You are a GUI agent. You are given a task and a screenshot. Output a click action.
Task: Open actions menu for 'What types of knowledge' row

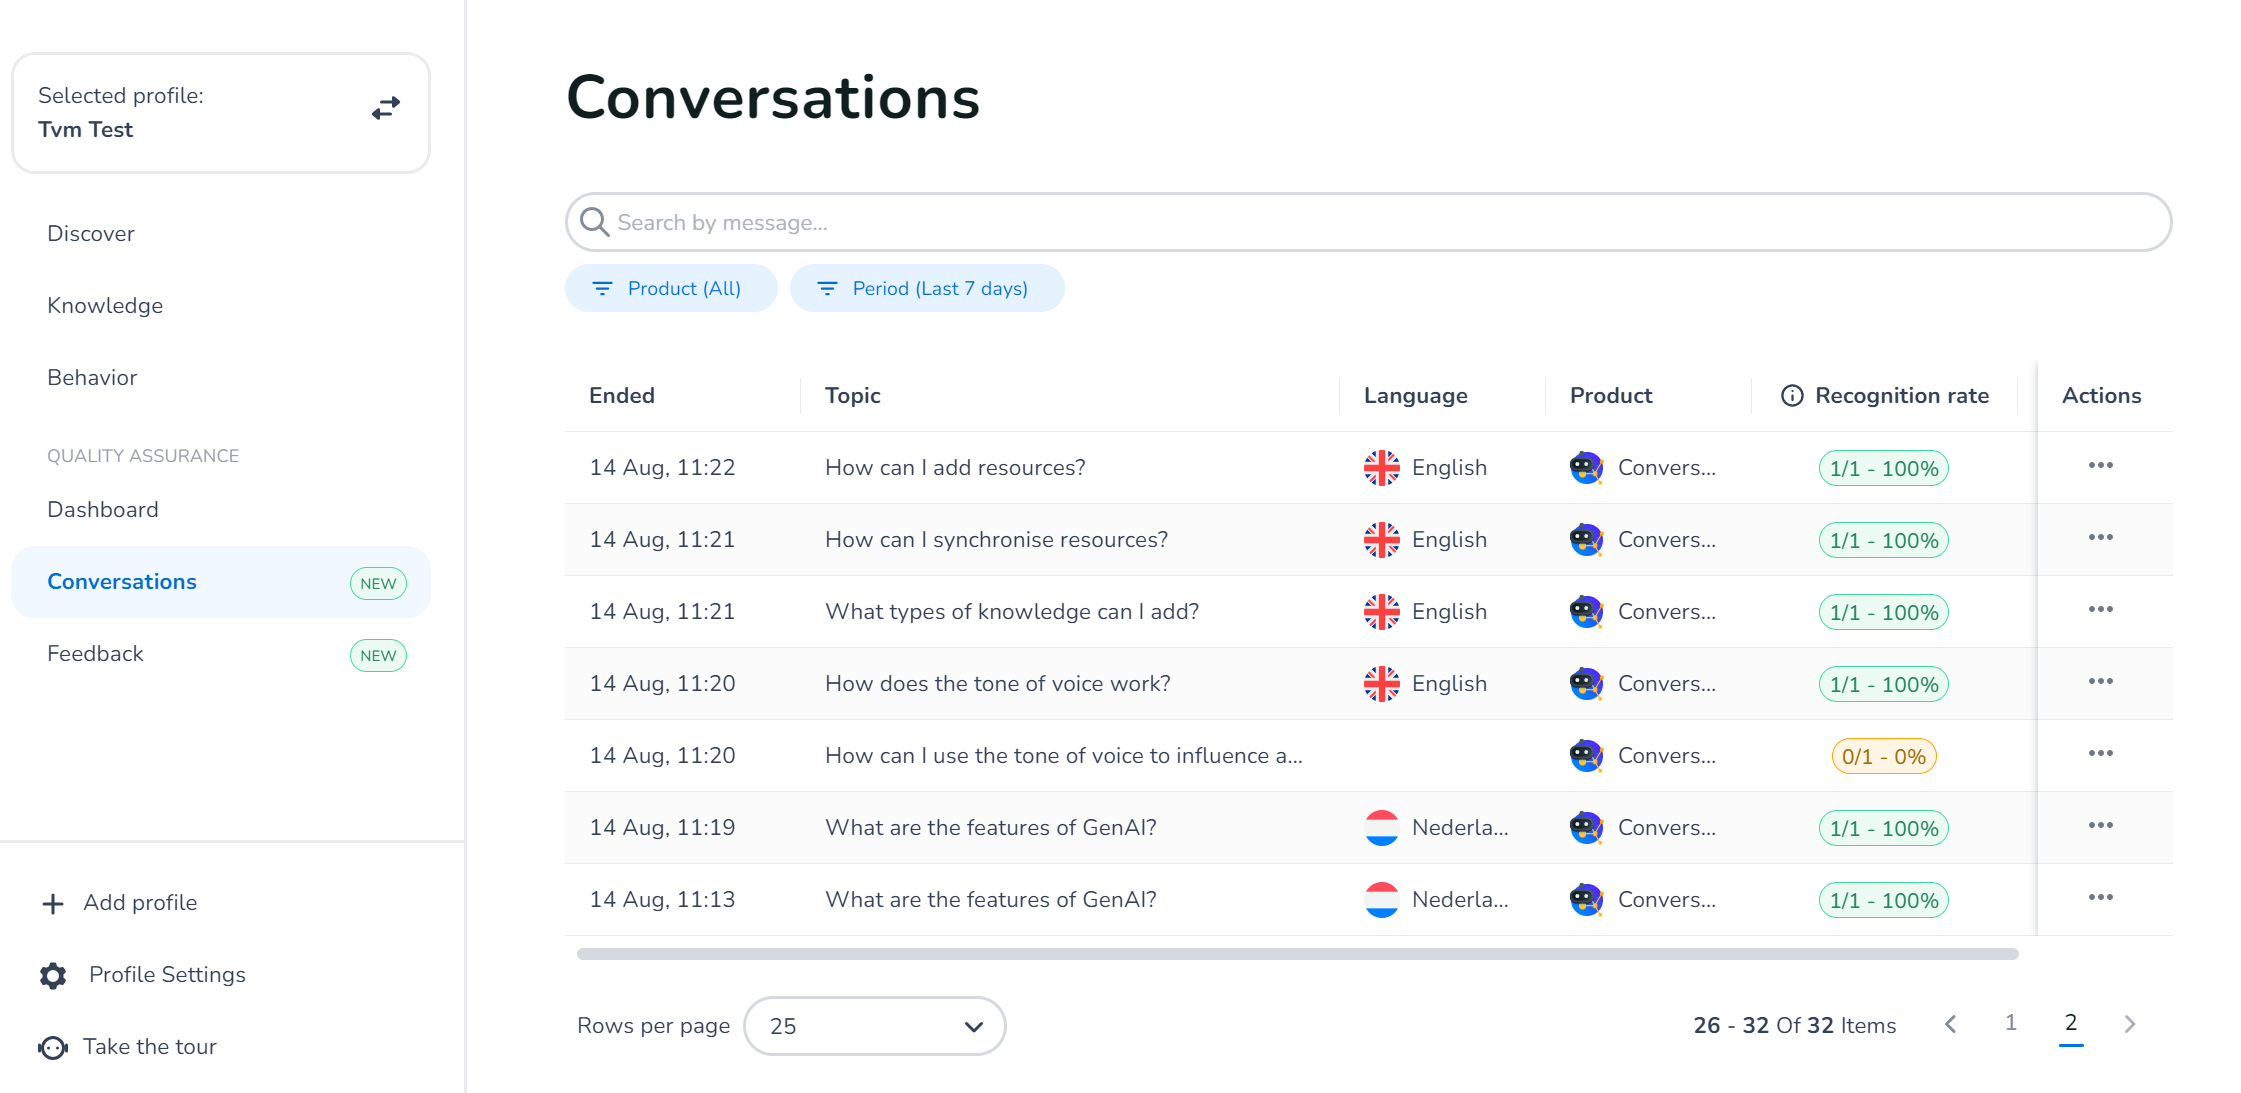click(2101, 610)
